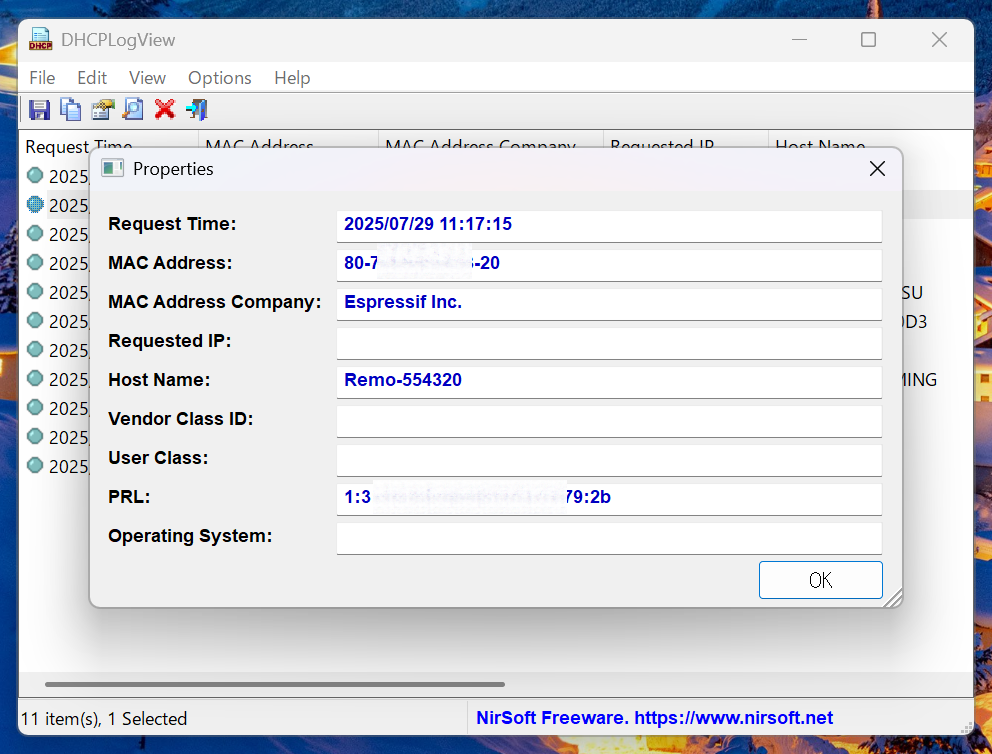
Task: Open the nirsoft.net link in status bar
Action: 733,718
